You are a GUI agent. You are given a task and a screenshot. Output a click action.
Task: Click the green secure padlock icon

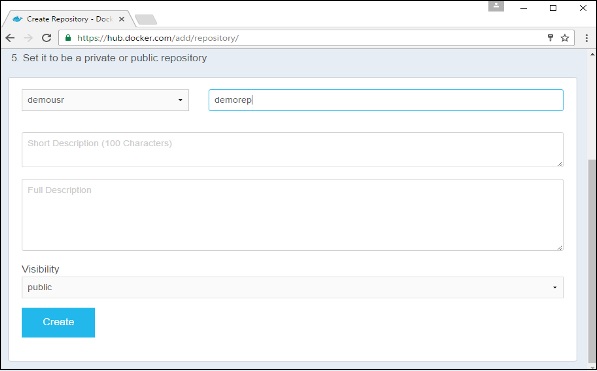[x=68, y=38]
